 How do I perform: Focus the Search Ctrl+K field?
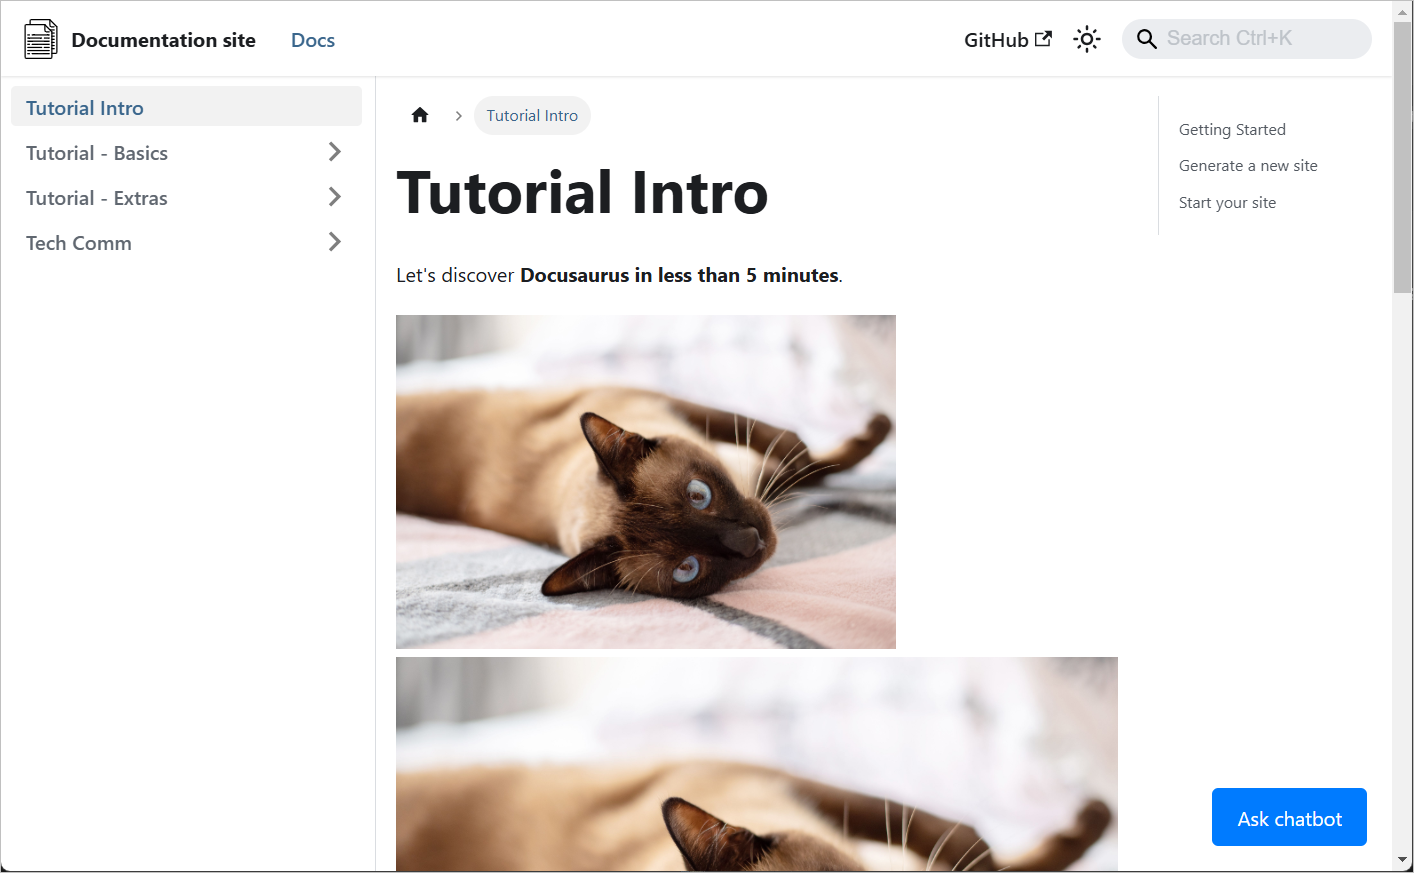point(1247,39)
